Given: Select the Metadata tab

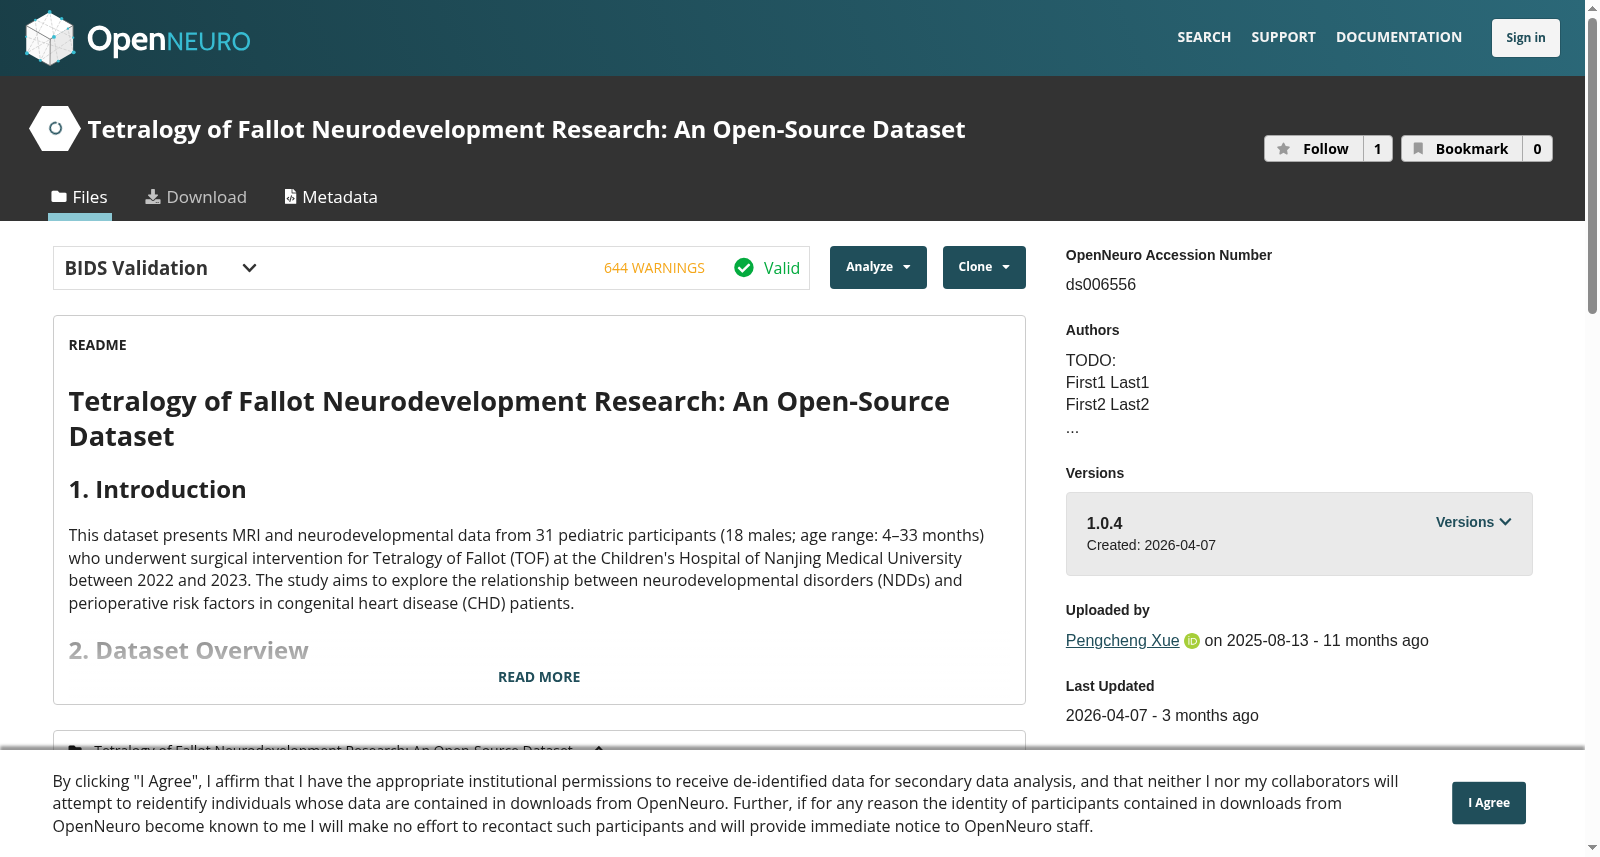Looking at the screenshot, I should (x=331, y=197).
